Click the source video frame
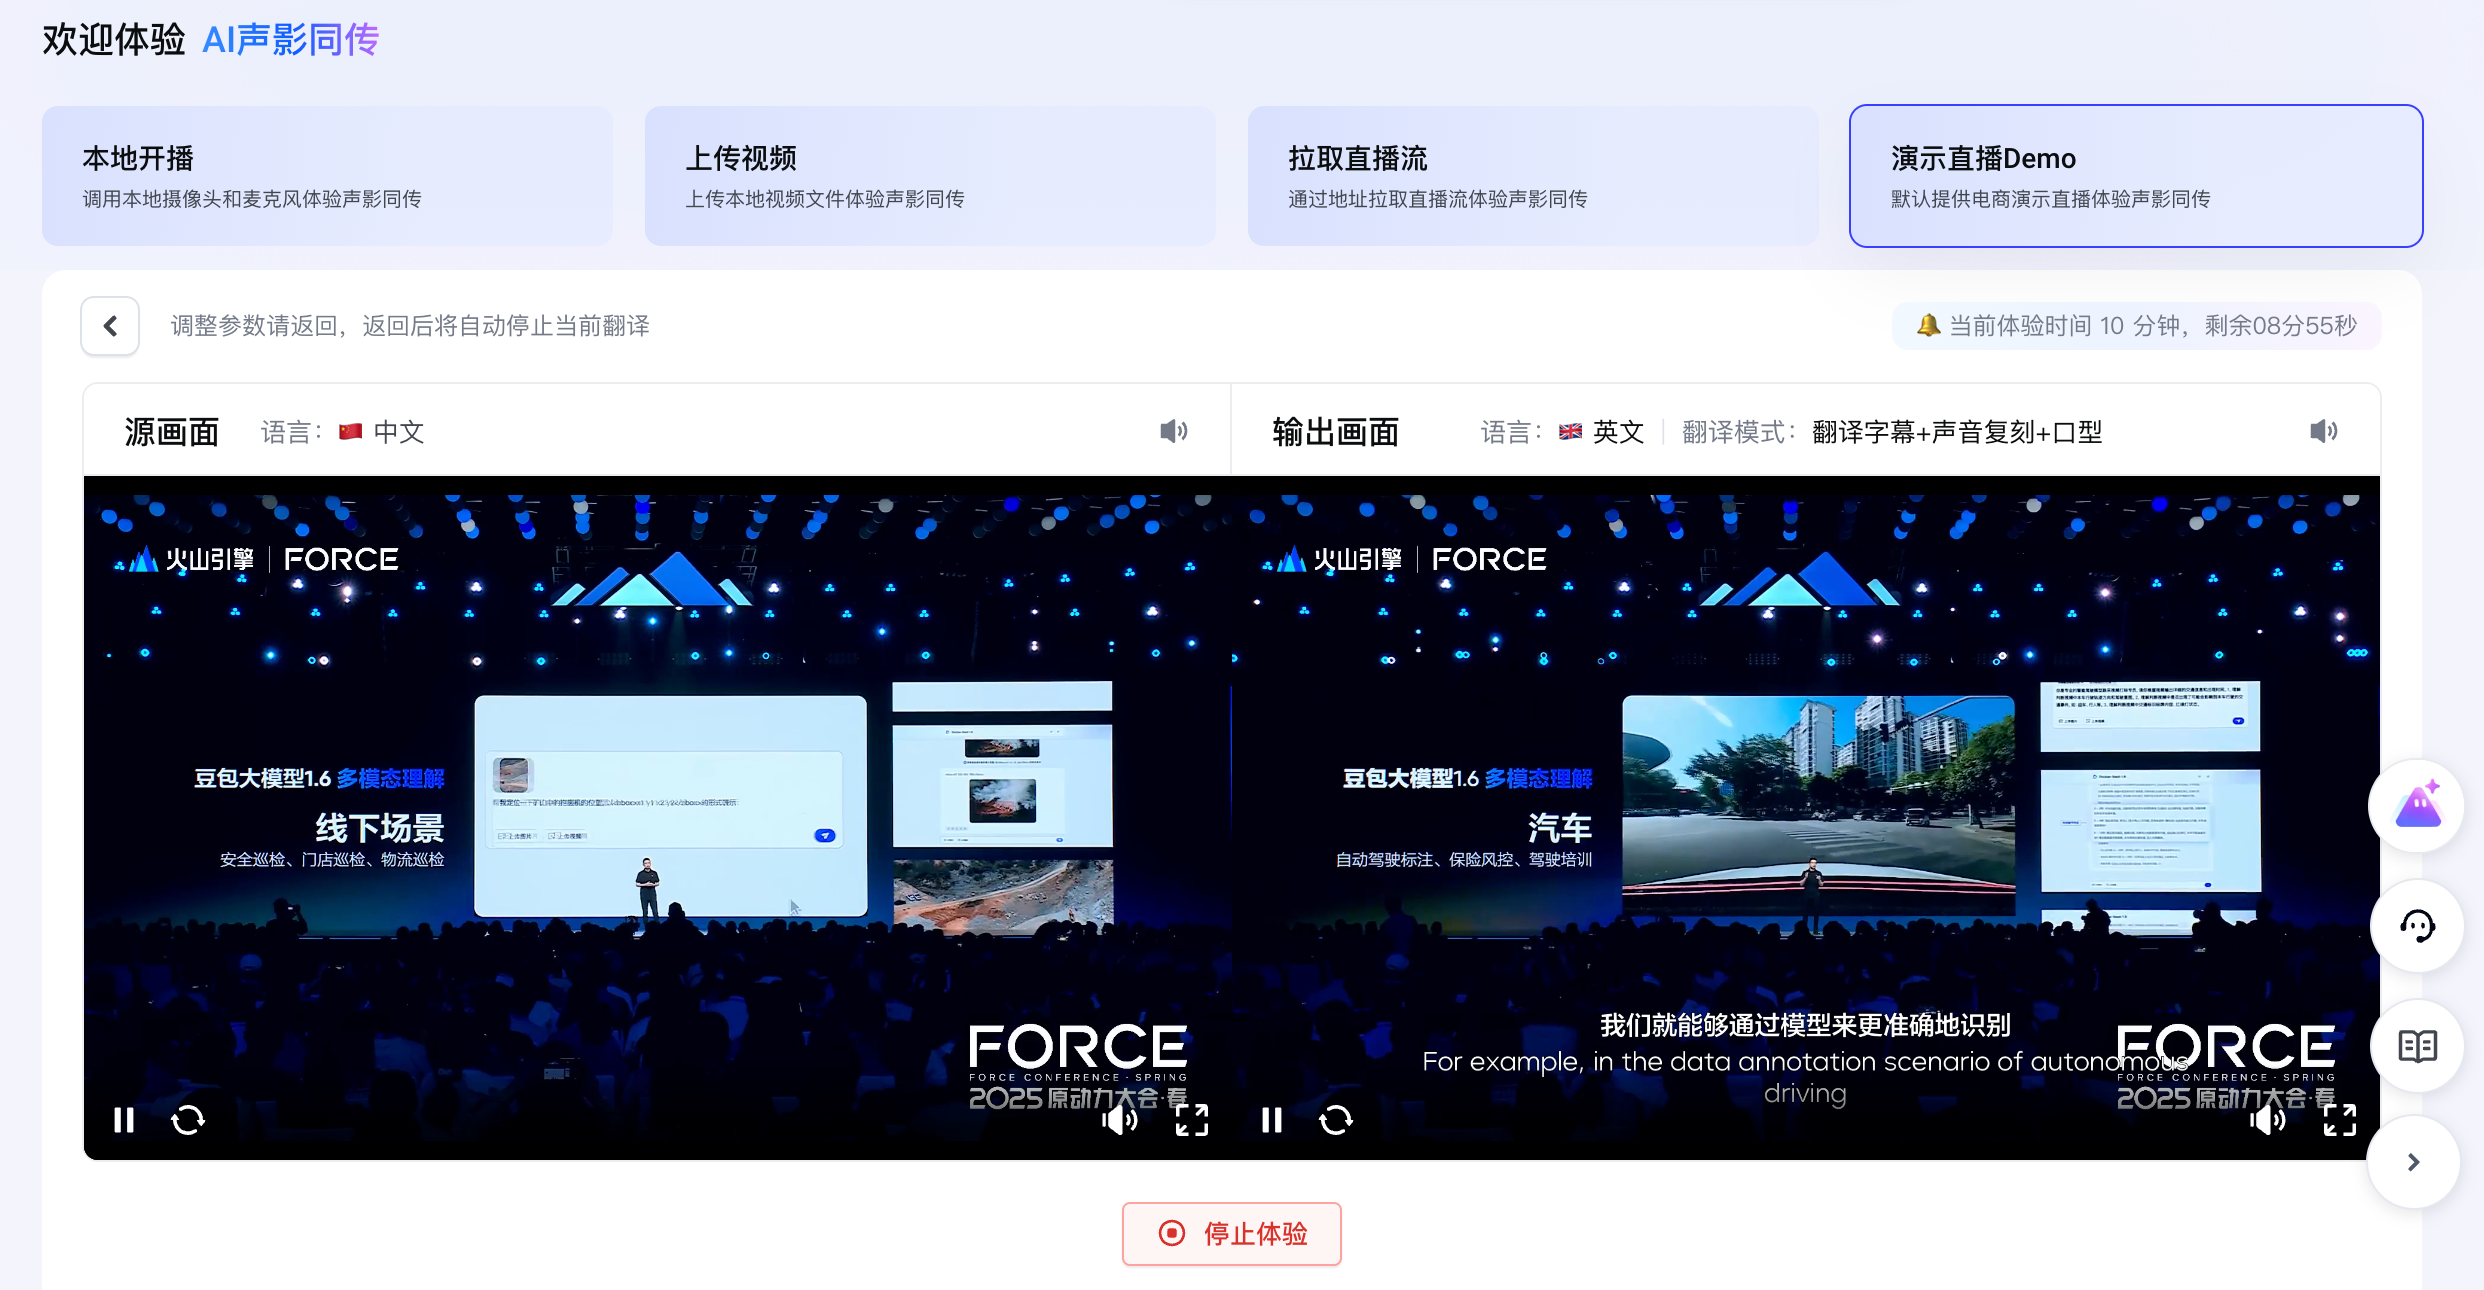 pyautogui.click(x=657, y=818)
